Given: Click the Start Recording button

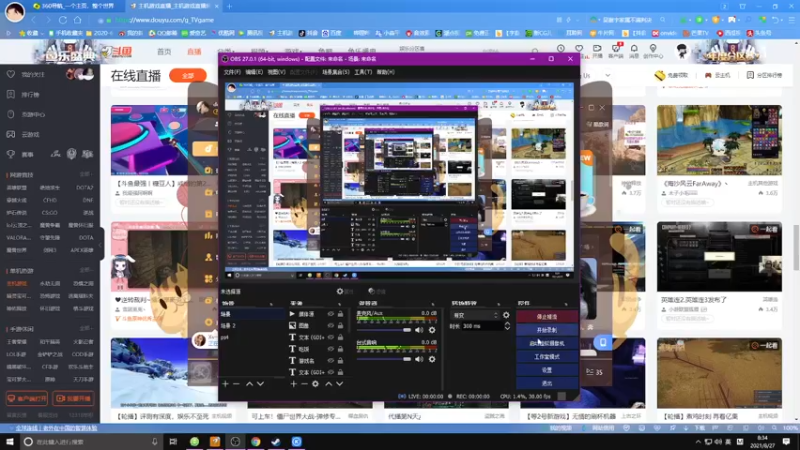Looking at the screenshot, I should pyautogui.click(x=547, y=330).
